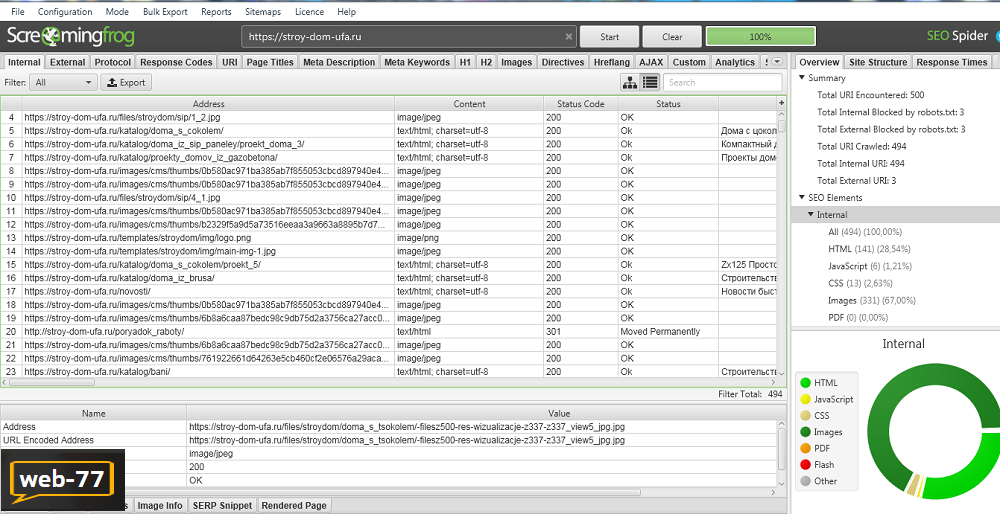Switch to the AJAX tab

pyautogui.click(x=651, y=62)
